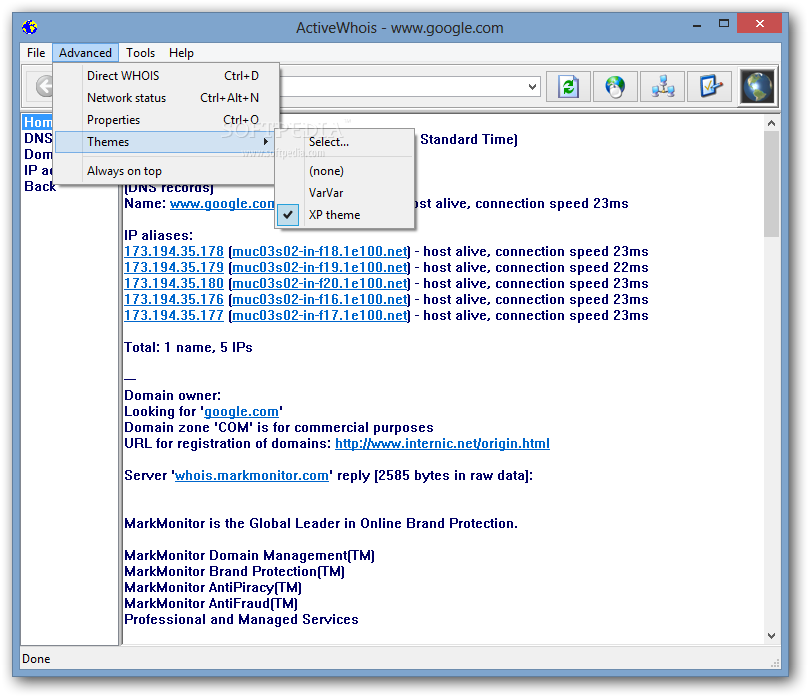Image resolution: width=809 pixels, height=697 pixels.
Task: Open the 173.194.35.177 IP link
Action: tap(174, 316)
